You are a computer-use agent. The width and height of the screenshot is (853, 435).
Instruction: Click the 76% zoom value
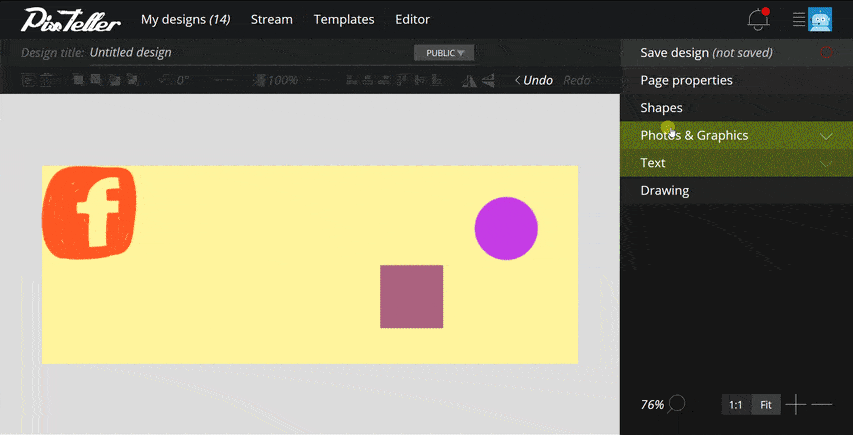pos(652,405)
